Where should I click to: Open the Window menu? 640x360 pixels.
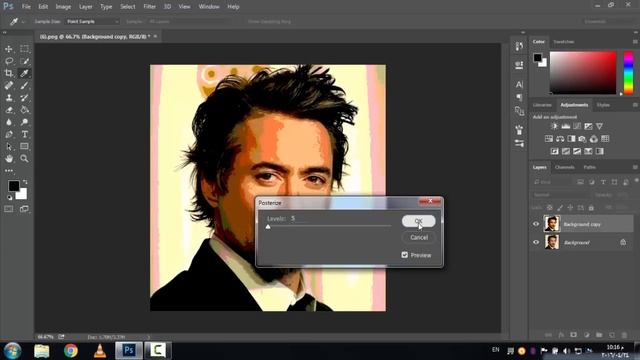209,7
